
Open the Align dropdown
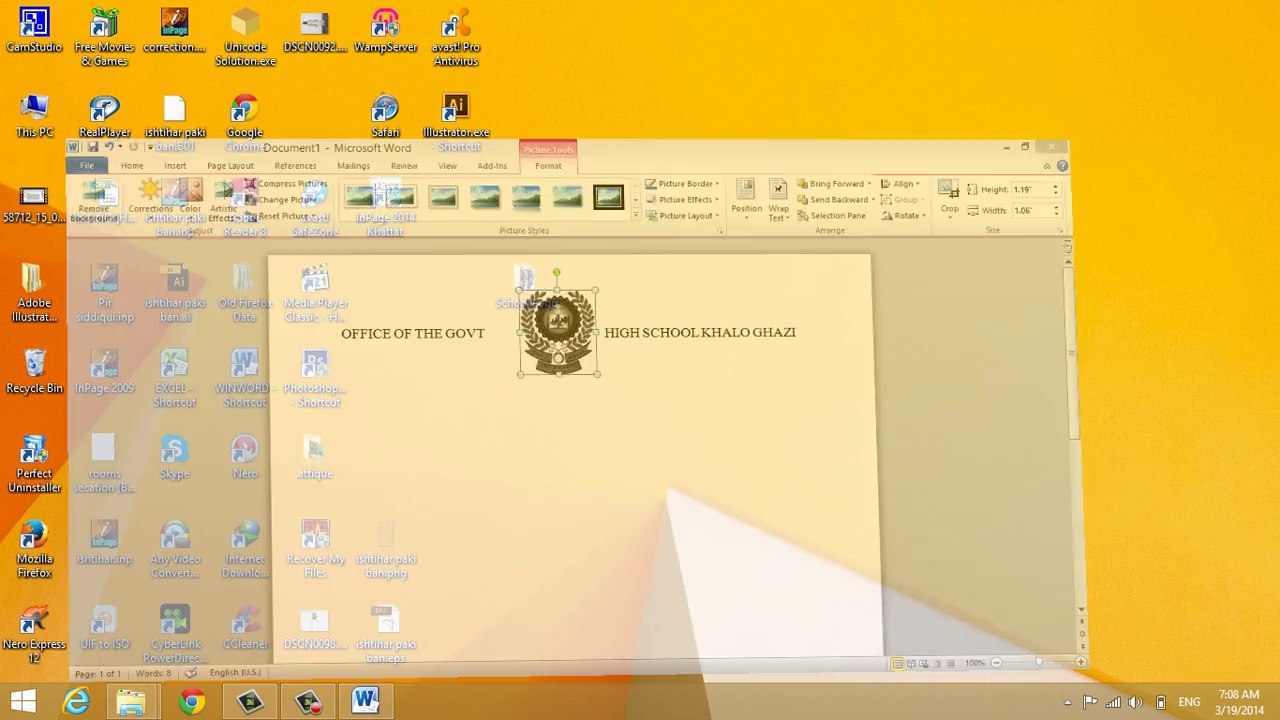click(x=900, y=184)
